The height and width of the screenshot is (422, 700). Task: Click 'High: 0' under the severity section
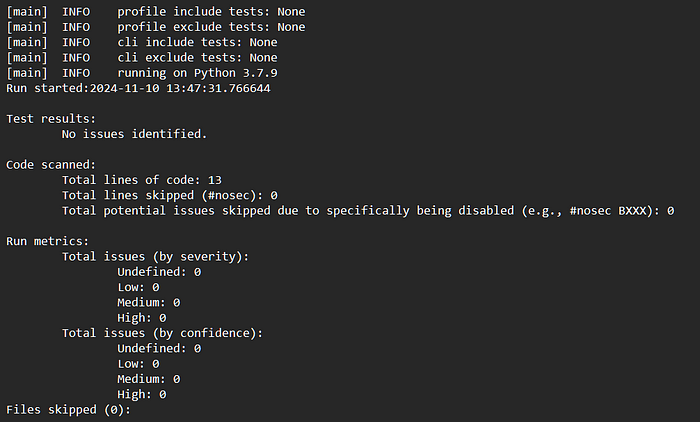point(141,318)
